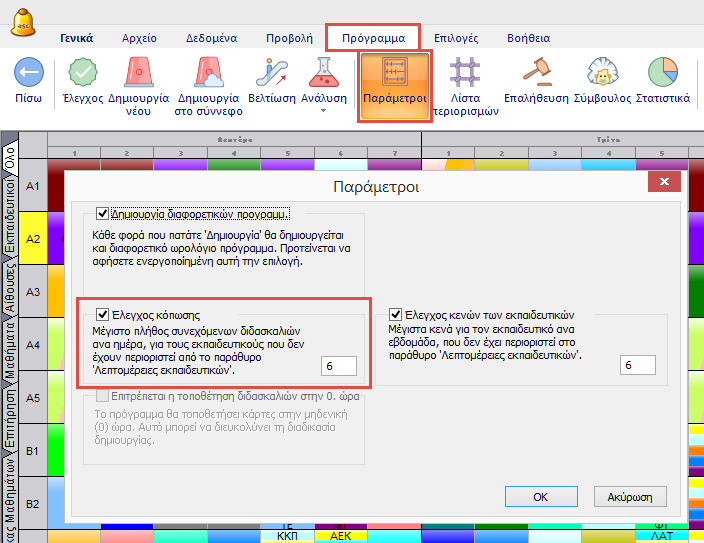The width and height of the screenshot is (704, 543).
Task: Switch to the Επιλογές ribbon tab
Action: [456, 38]
